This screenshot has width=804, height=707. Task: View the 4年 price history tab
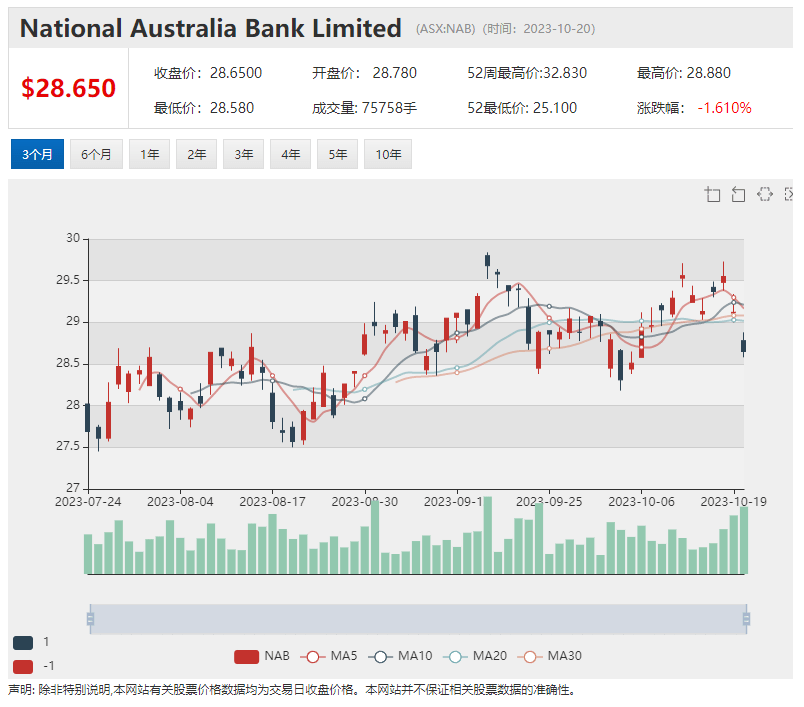291,154
